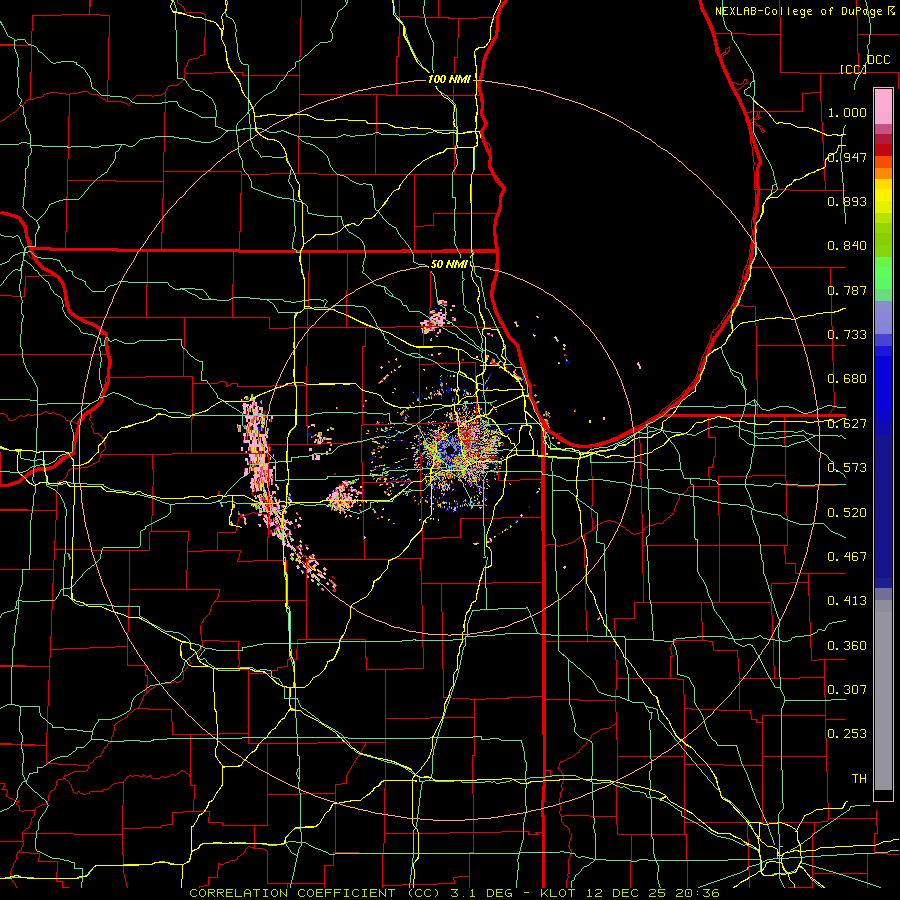Click the KLOT station identifier in the caption
The height and width of the screenshot is (900, 900).
557,893
